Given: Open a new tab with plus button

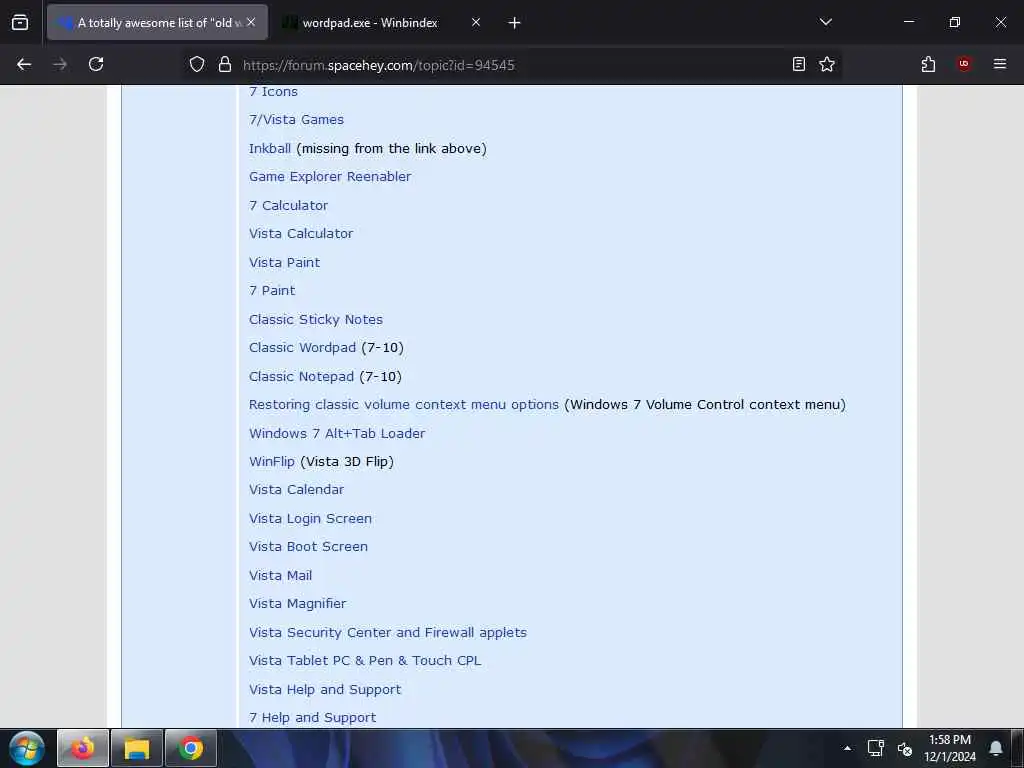Looking at the screenshot, I should pyautogui.click(x=515, y=23).
